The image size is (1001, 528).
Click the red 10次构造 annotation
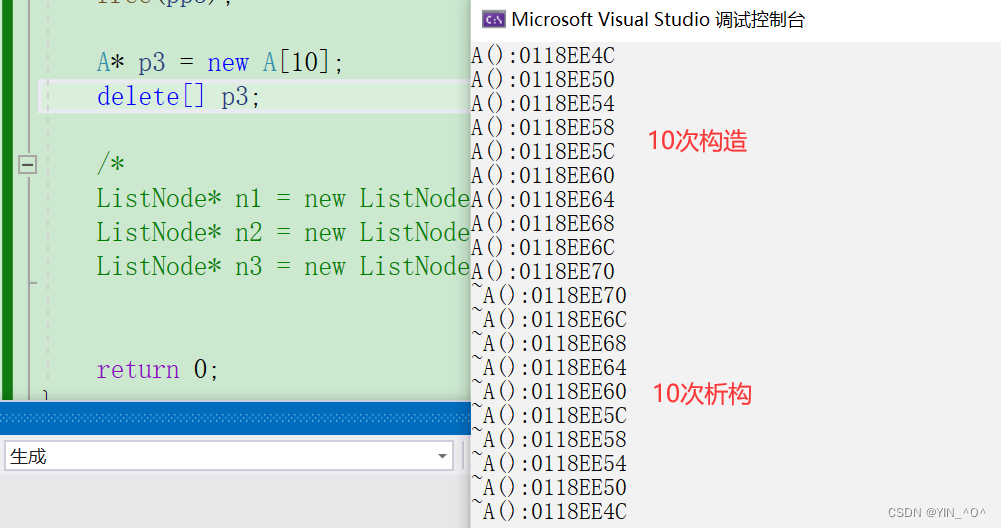tap(697, 141)
